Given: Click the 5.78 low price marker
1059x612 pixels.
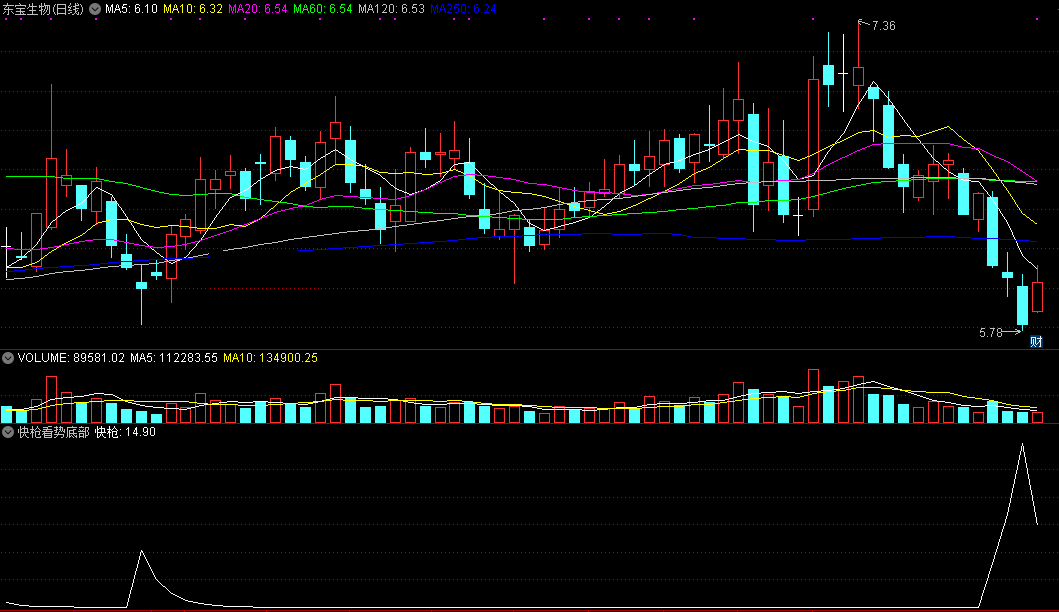Looking at the screenshot, I should [991, 332].
